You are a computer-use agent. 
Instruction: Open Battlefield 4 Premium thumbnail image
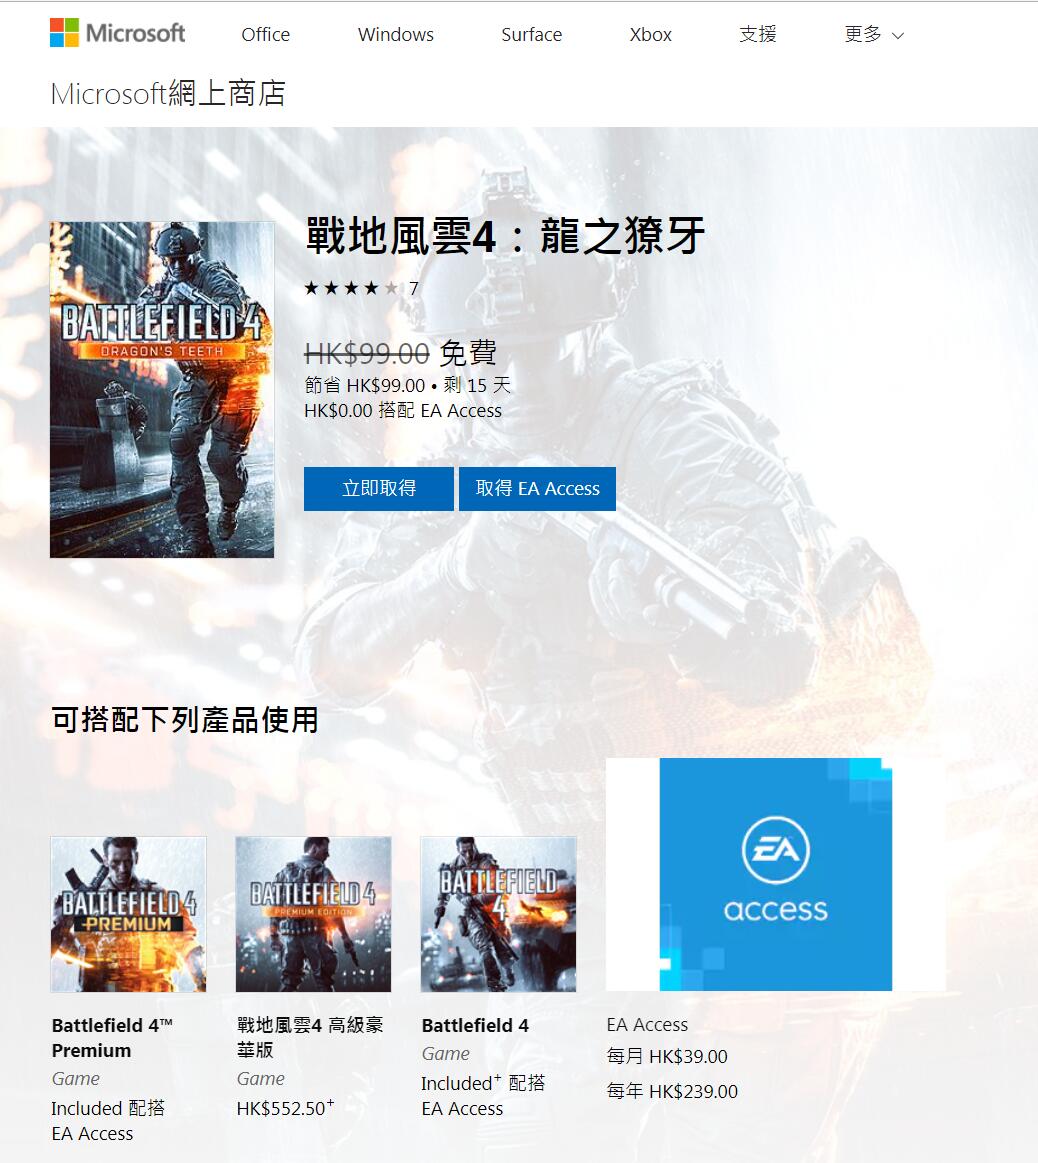pyautogui.click(x=128, y=914)
